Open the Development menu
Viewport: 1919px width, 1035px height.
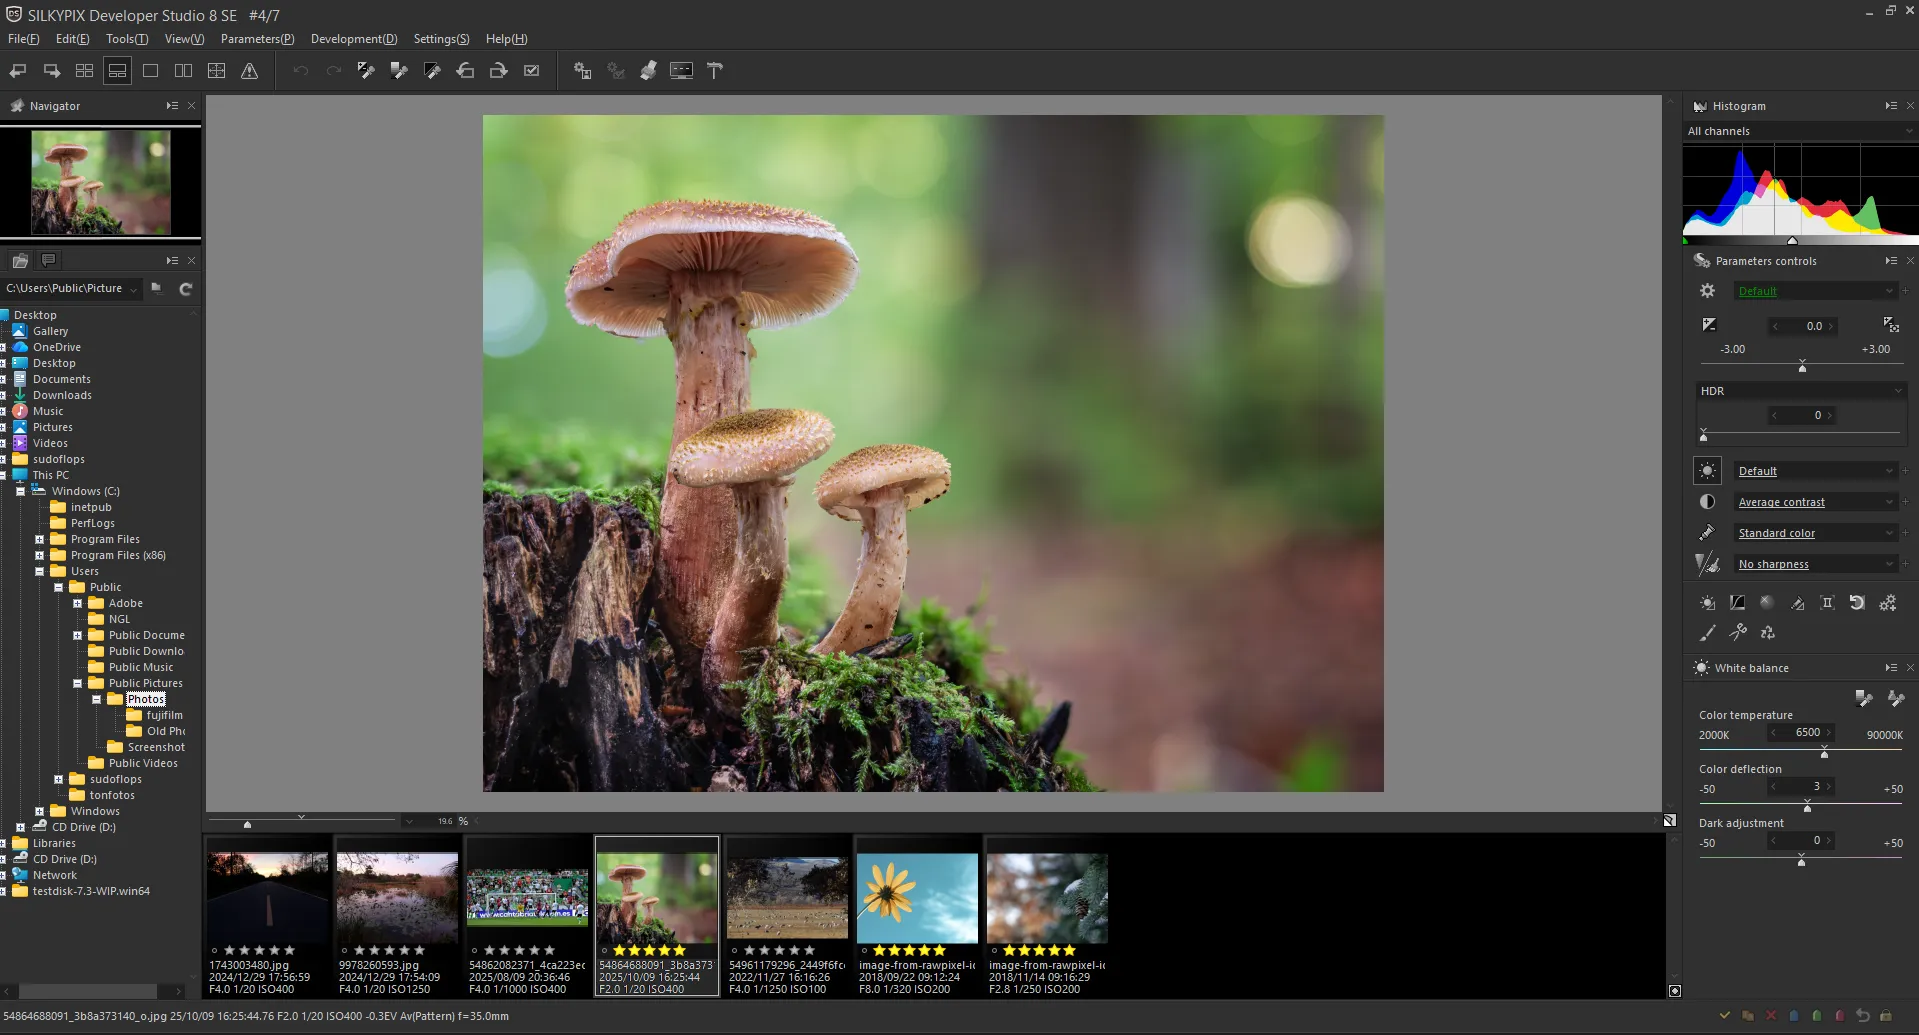point(353,38)
